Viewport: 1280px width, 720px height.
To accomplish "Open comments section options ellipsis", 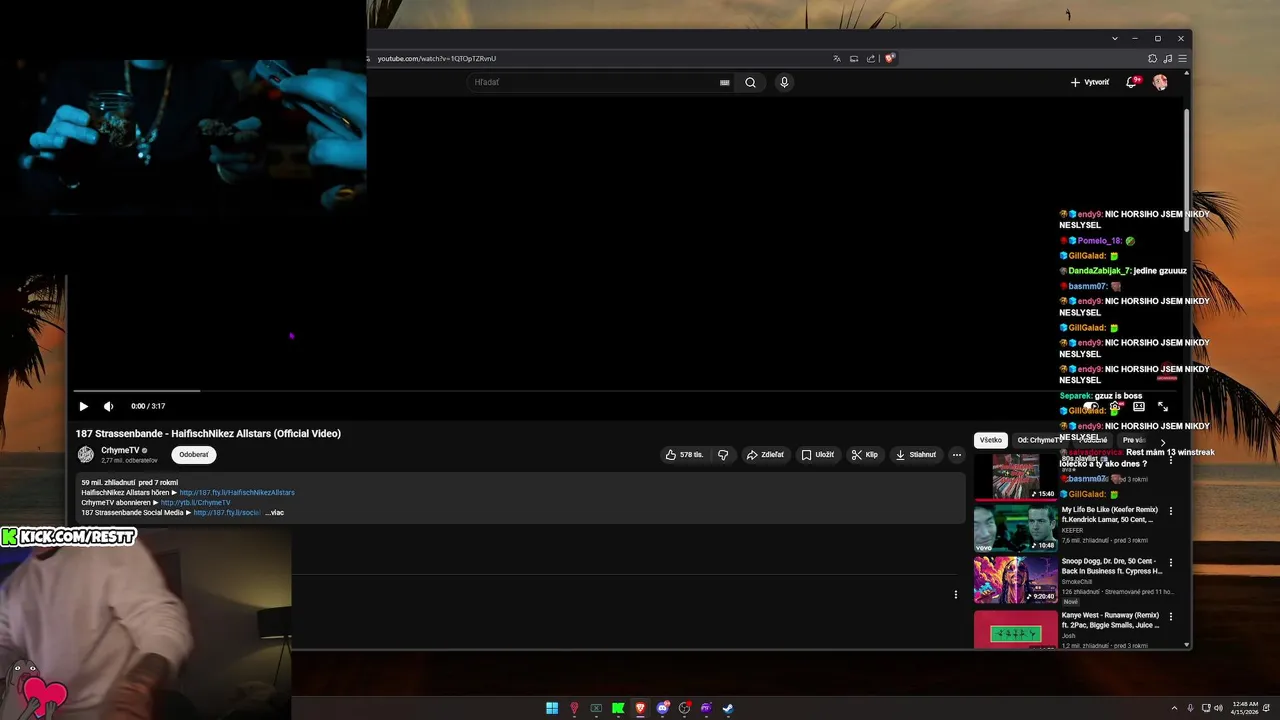I will tap(956, 594).
